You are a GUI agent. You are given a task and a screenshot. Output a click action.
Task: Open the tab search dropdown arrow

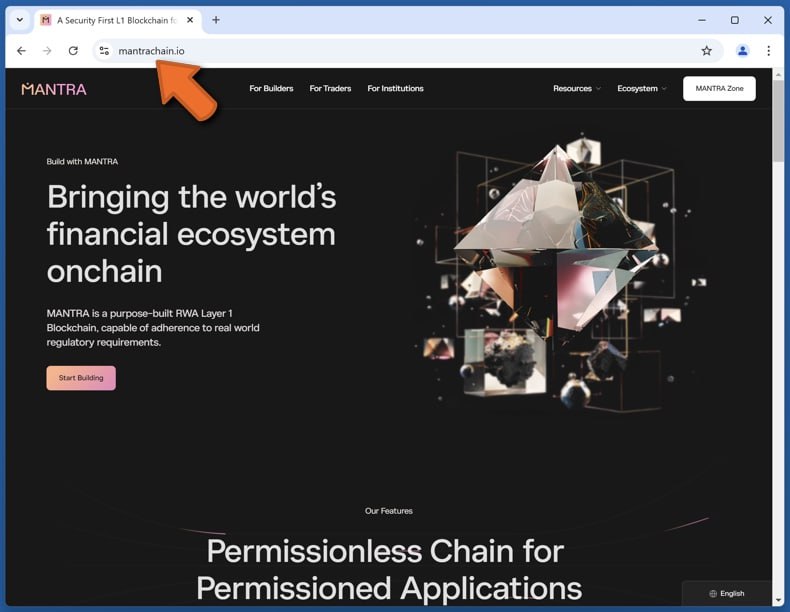pos(20,20)
